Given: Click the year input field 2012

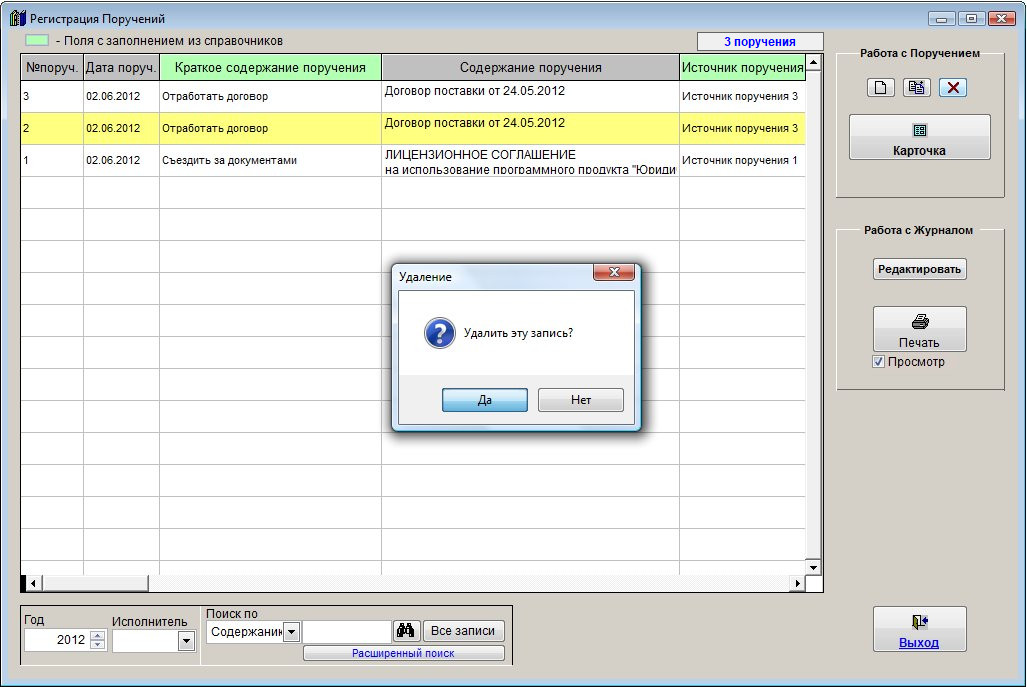Looking at the screenshot, I should 58,640.
